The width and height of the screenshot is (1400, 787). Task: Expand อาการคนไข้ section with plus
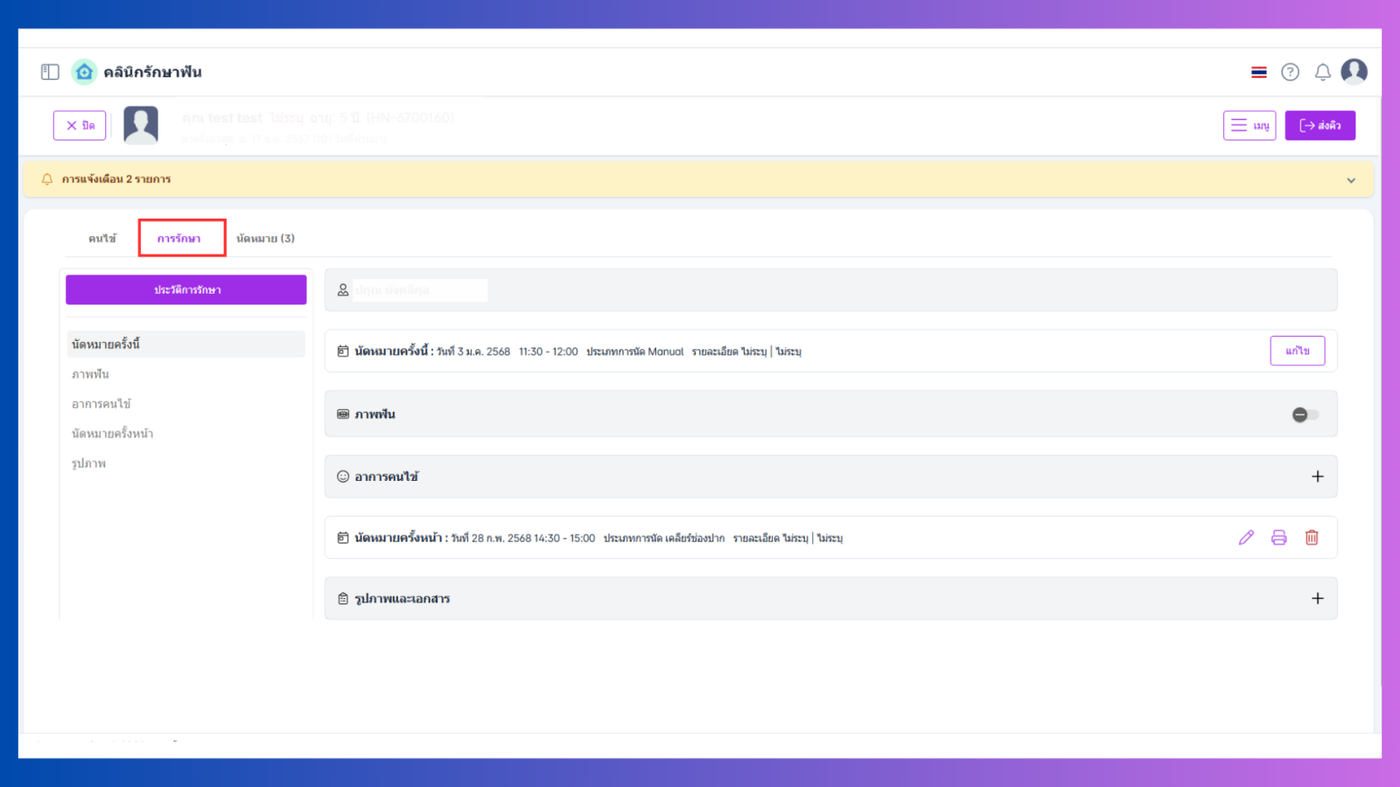coord(1317,477)
